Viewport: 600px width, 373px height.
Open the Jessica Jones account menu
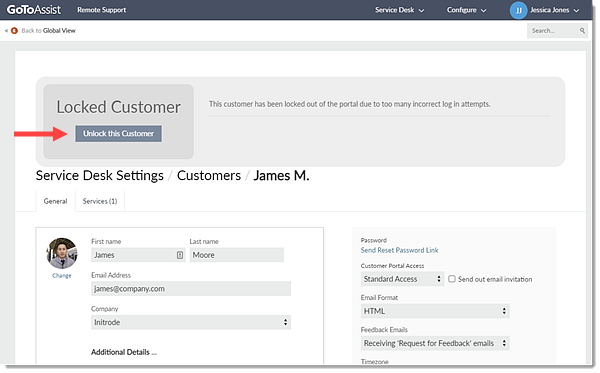pos(554,10)
